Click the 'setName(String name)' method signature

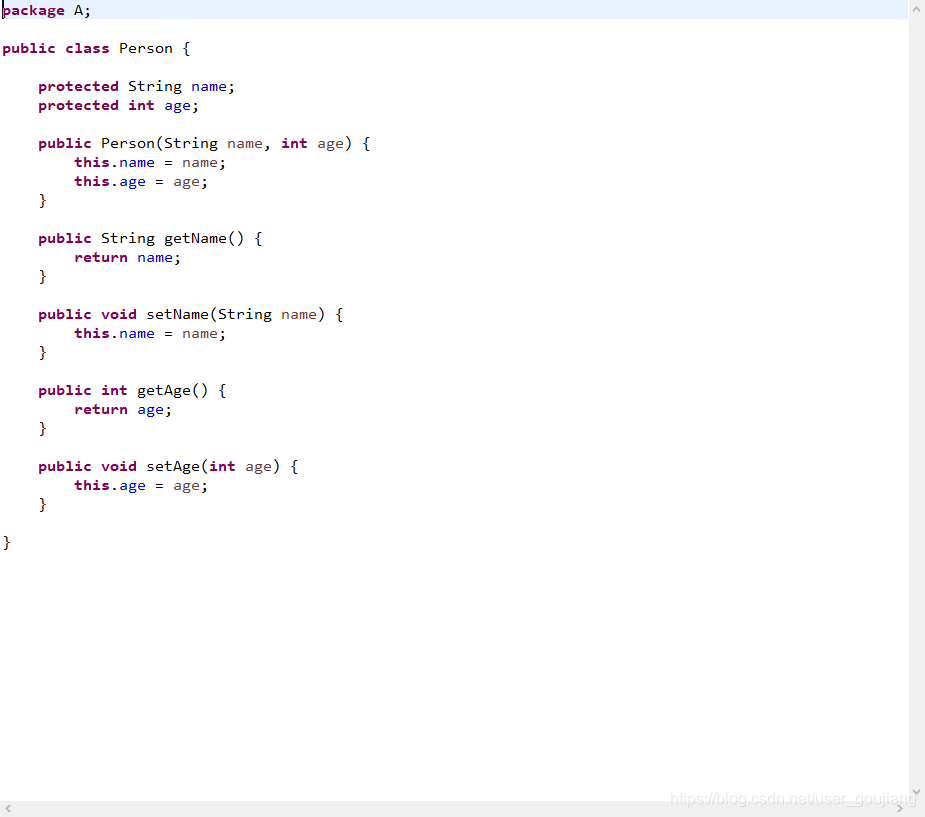pos(235,314)
